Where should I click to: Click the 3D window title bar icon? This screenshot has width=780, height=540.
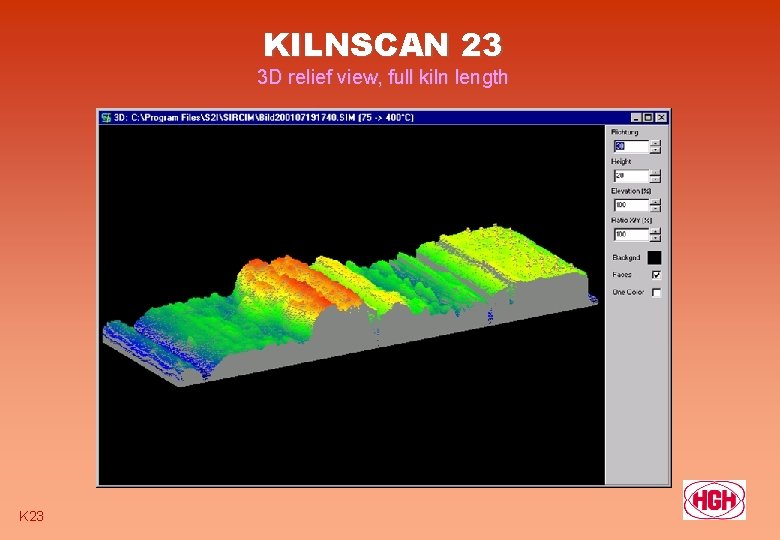coord(106,117)
